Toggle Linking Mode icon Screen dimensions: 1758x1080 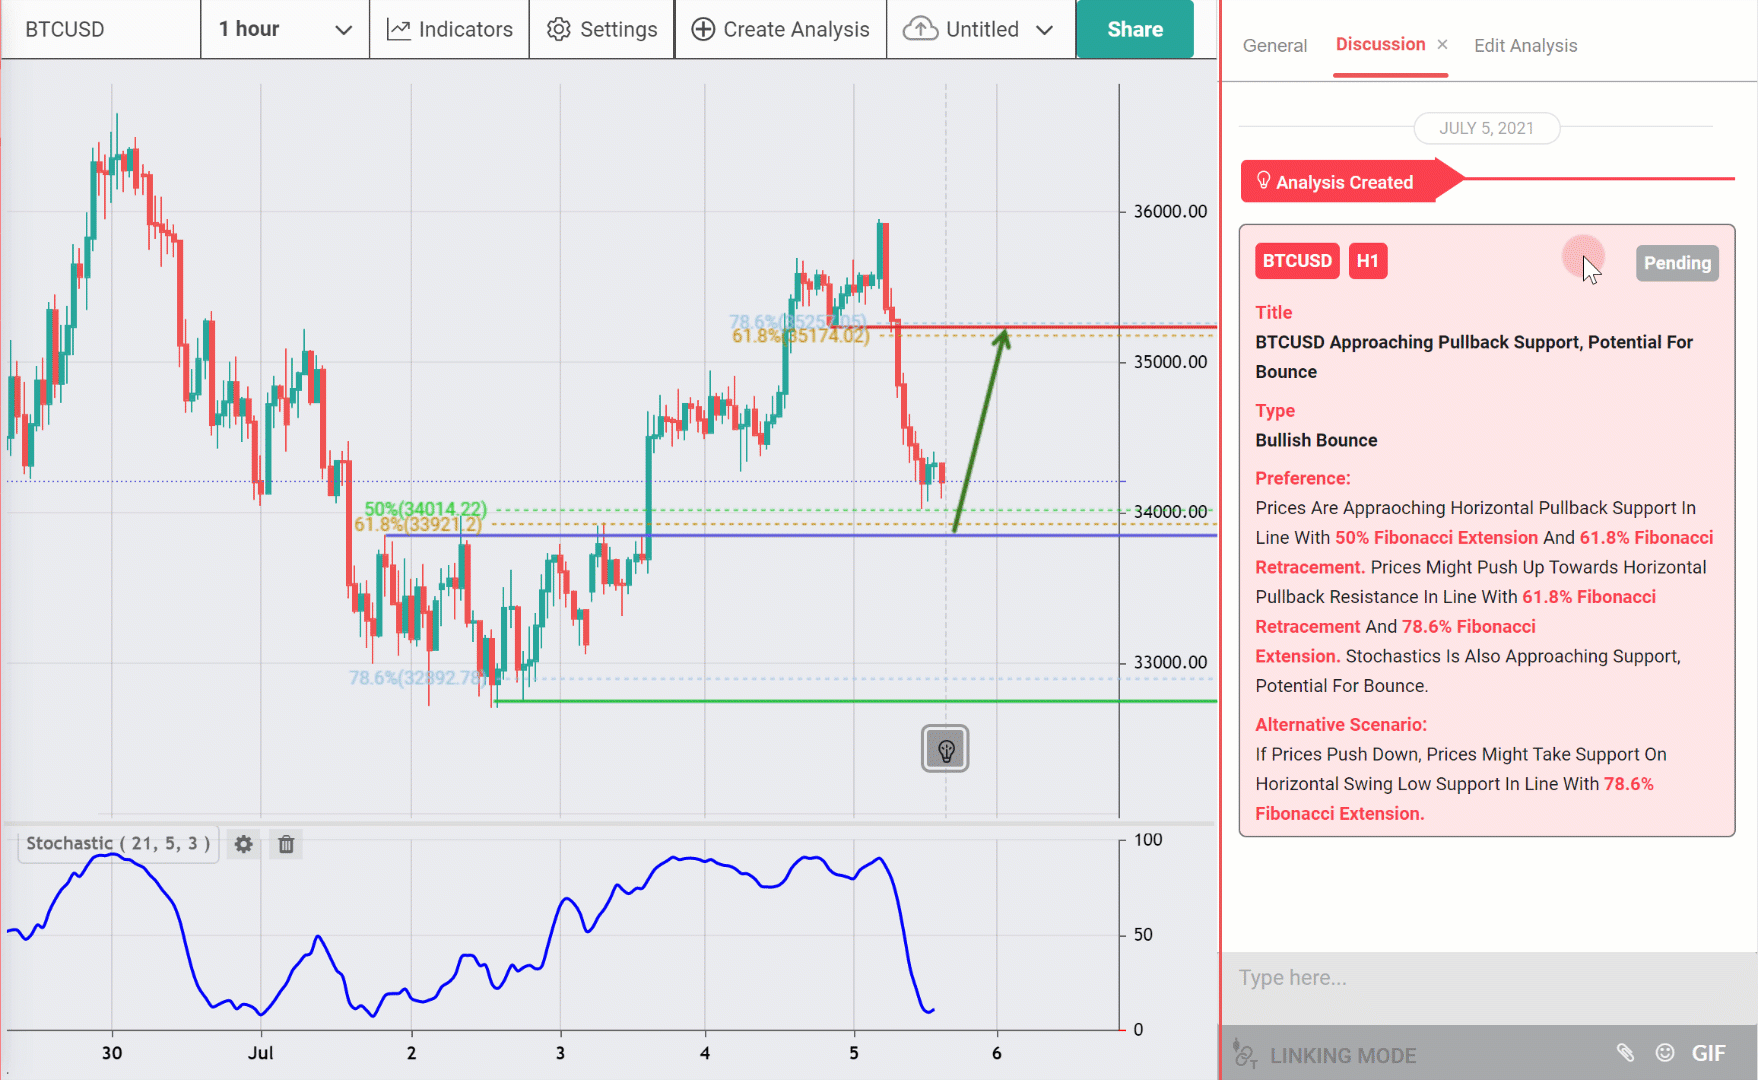[1245, 1054]
